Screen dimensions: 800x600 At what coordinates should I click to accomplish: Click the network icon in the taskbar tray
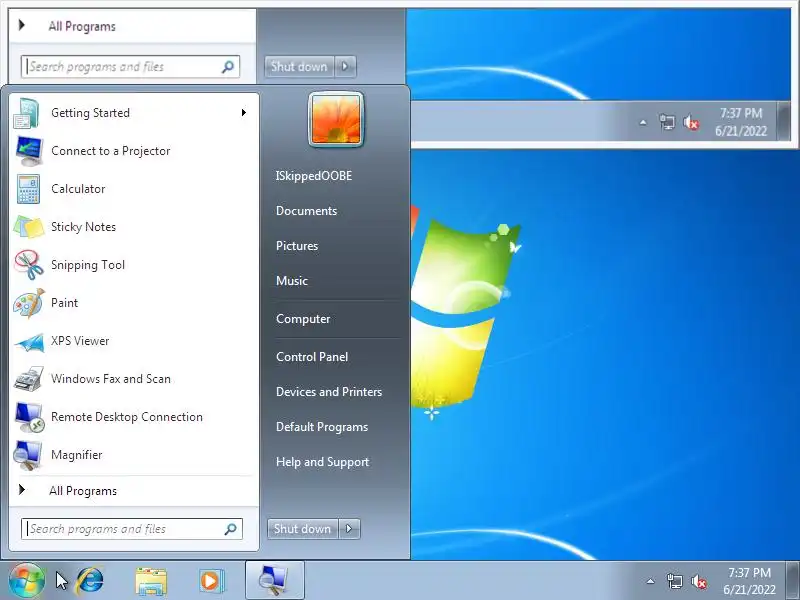point(674,581)
